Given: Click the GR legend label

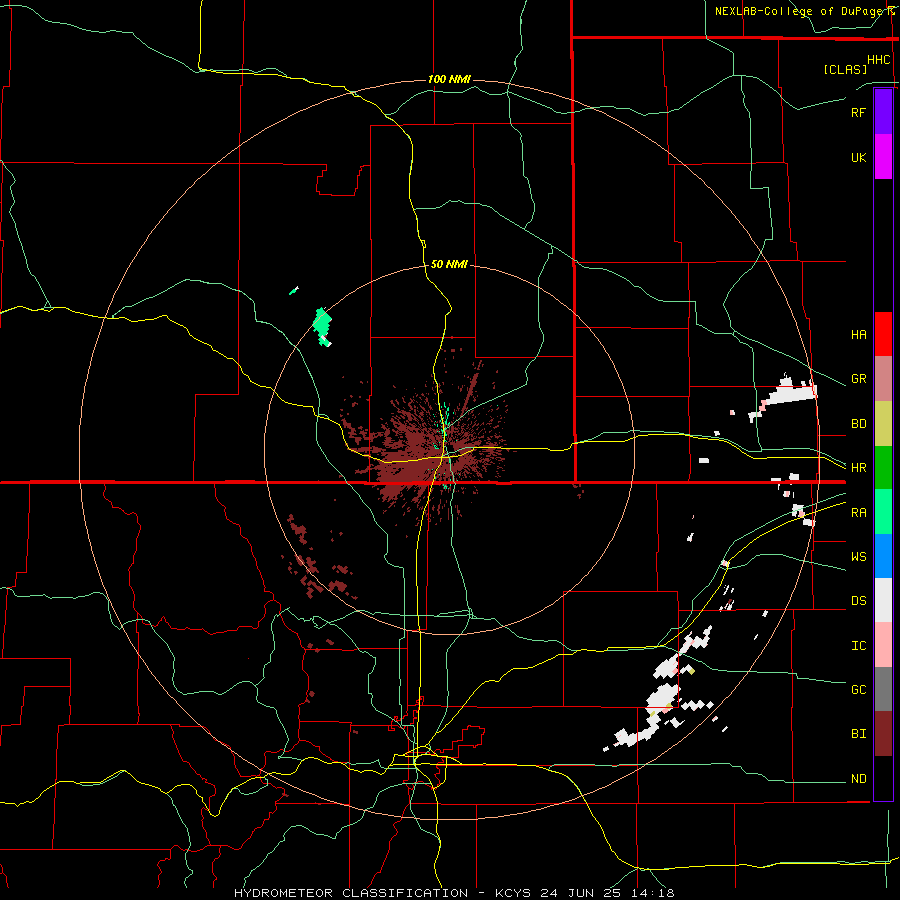Looking at the screenshot, I should pyautogui.click(x=858, y=379).
